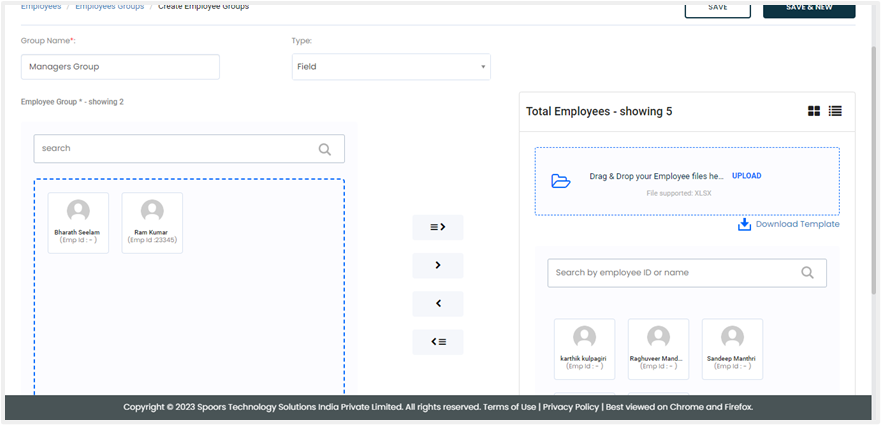Click the move selected left arrow
The width and height of the screenshot is (881, 425).
click(437, 304)
